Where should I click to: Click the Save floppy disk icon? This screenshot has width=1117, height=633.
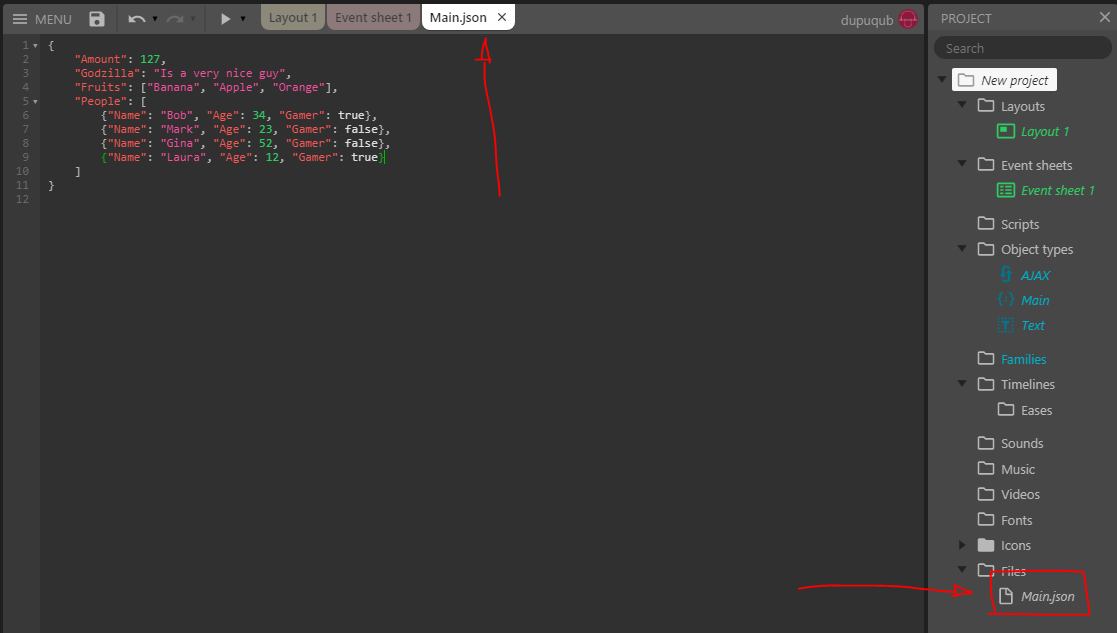pyautogui.click(x=97, y=19)
